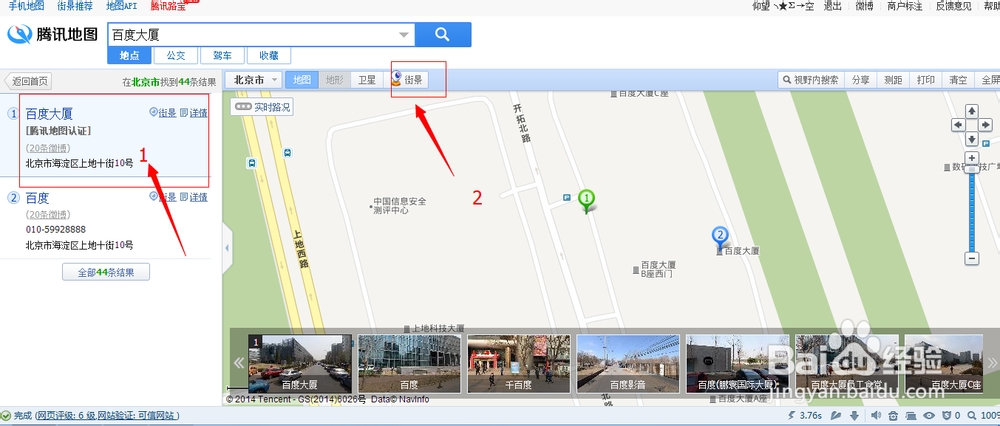Open 百度影音 street view thumbnail
The image size is (1000, 426).
(x=628, y=364)
